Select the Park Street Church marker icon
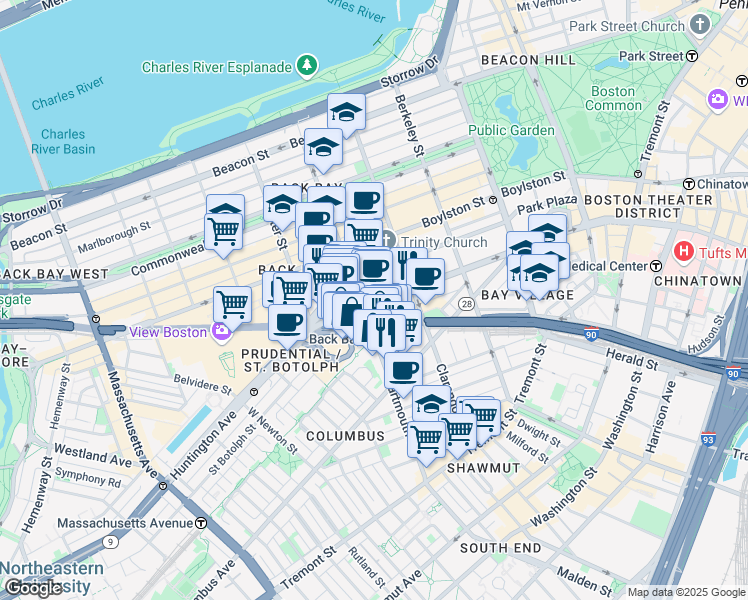748x600 pixels. pos(700,23)
